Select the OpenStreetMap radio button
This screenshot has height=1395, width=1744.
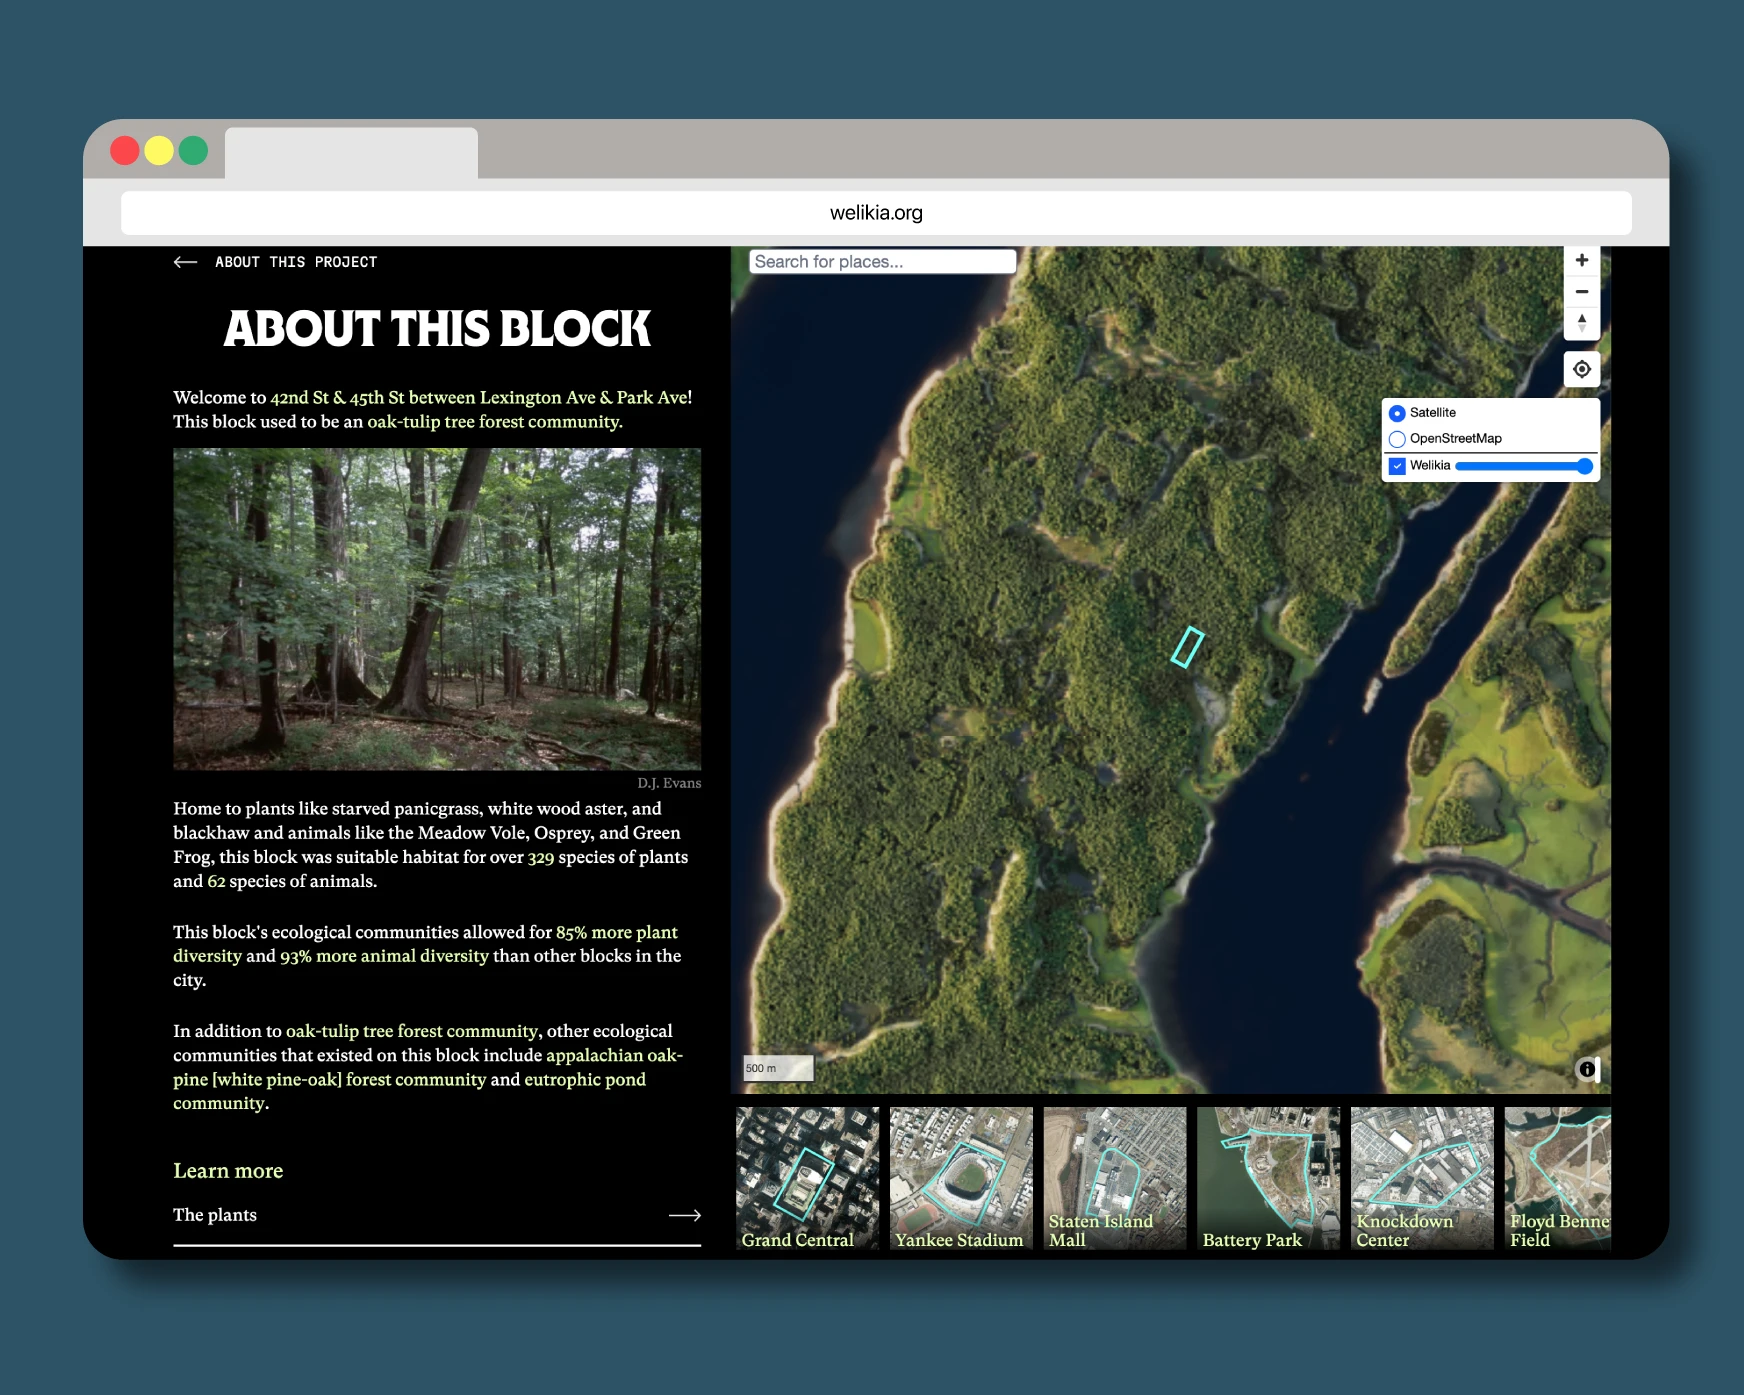click(1397, 439)
